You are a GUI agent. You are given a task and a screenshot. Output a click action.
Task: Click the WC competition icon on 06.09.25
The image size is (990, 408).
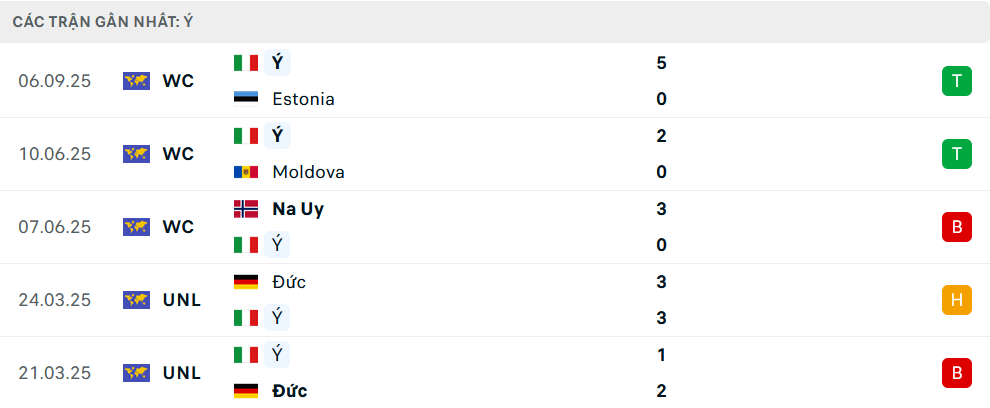[136, 81]
